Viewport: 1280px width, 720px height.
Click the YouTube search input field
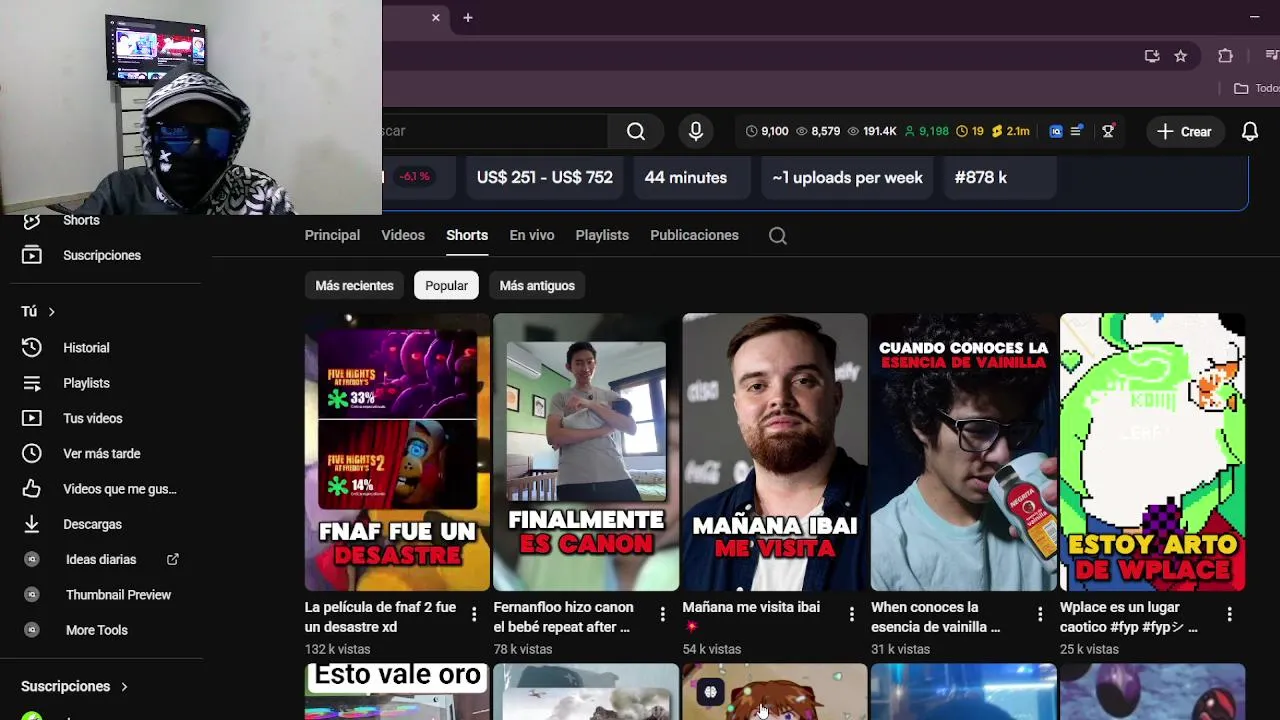pyautogui.click(x=494, y=131)
